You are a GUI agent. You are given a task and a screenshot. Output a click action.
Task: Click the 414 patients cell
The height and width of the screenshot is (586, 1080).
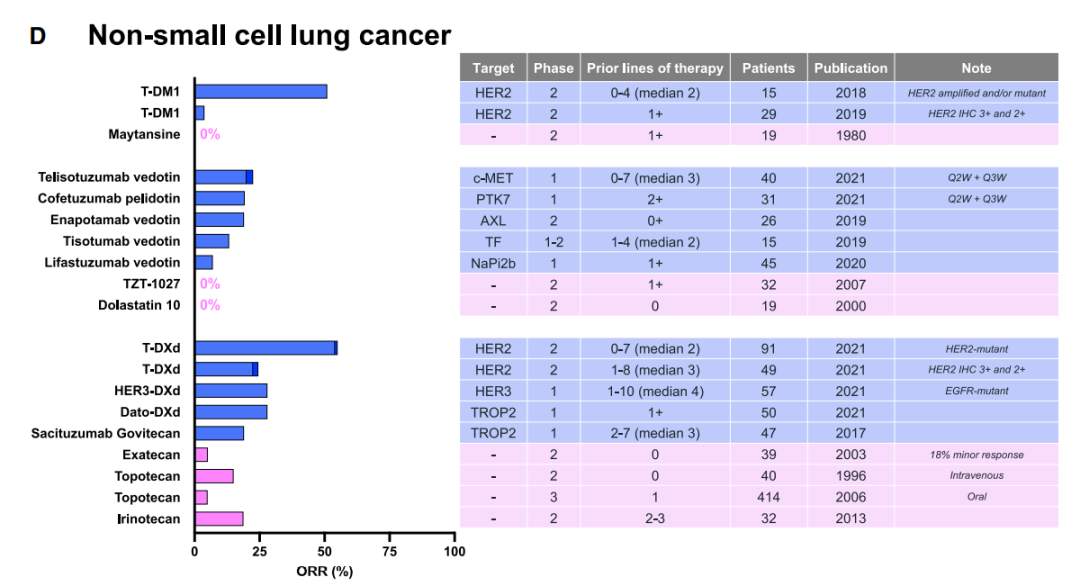(x=768, y=497)
